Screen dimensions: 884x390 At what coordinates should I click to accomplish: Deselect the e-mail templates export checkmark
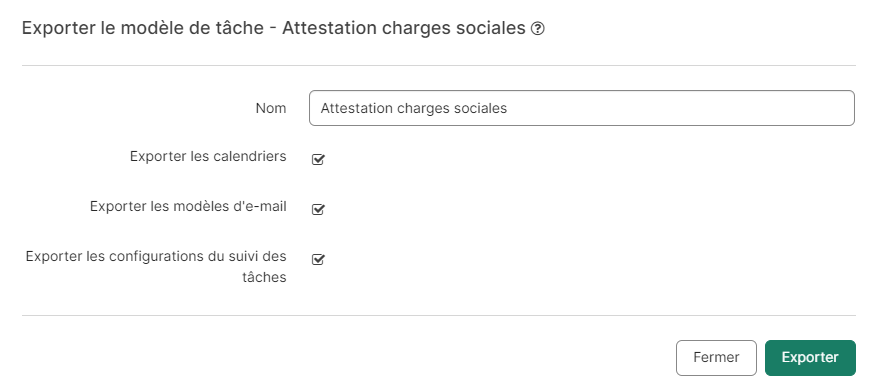[x=318, y=209]
